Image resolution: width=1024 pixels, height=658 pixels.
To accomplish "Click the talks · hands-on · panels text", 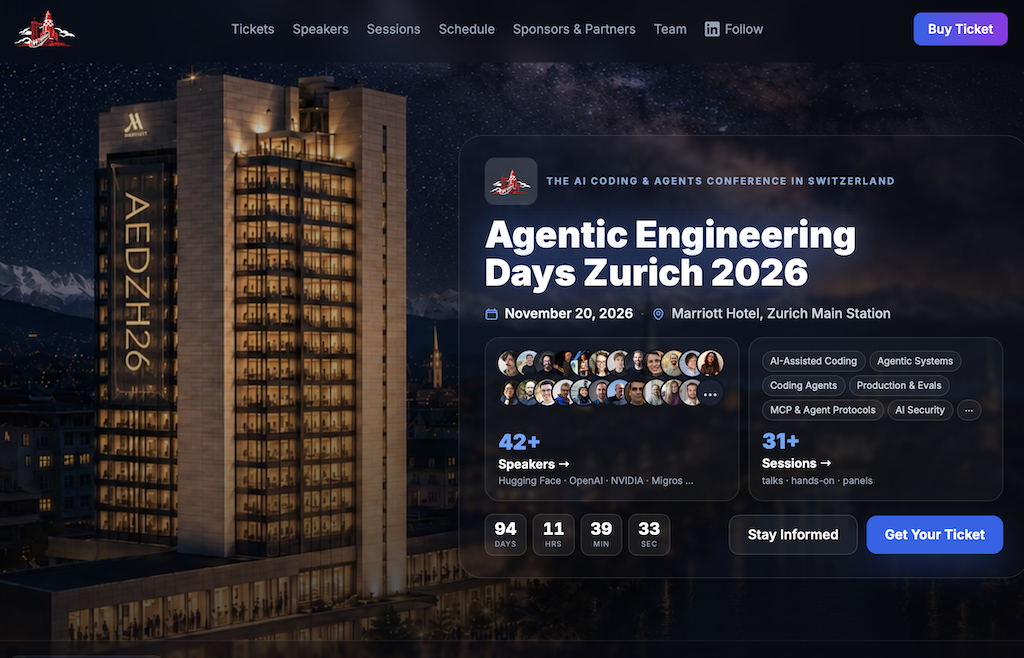I will tap(817, 481).
